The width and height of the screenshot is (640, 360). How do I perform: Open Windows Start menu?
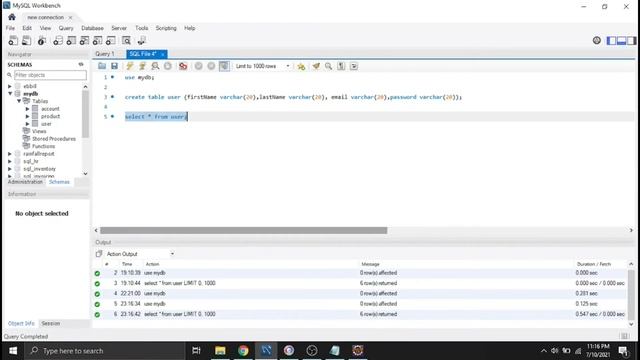13,351
